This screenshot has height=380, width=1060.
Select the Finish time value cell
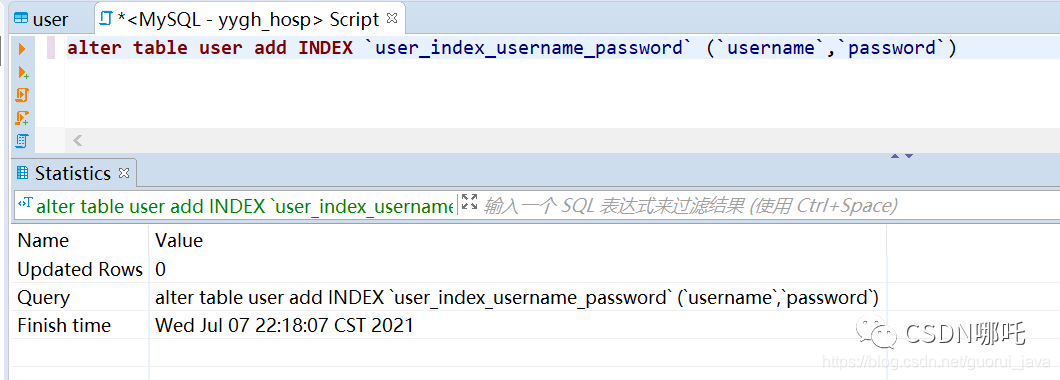pyautogui.click(x=284, y=325)
